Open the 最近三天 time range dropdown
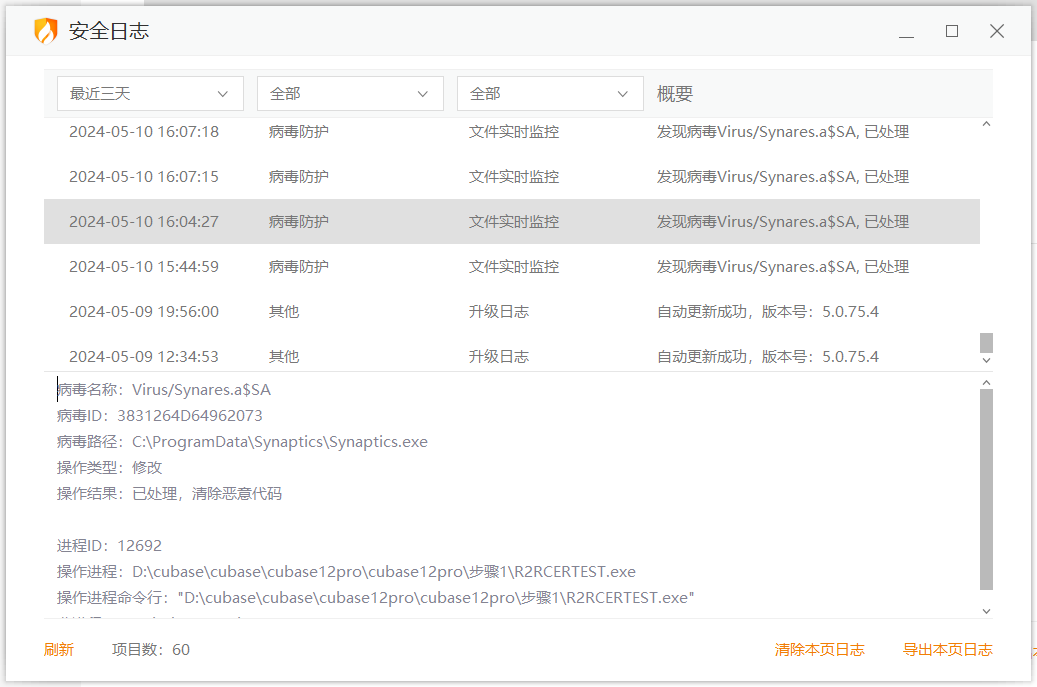The image size is (1037, 687). point(150,94)
